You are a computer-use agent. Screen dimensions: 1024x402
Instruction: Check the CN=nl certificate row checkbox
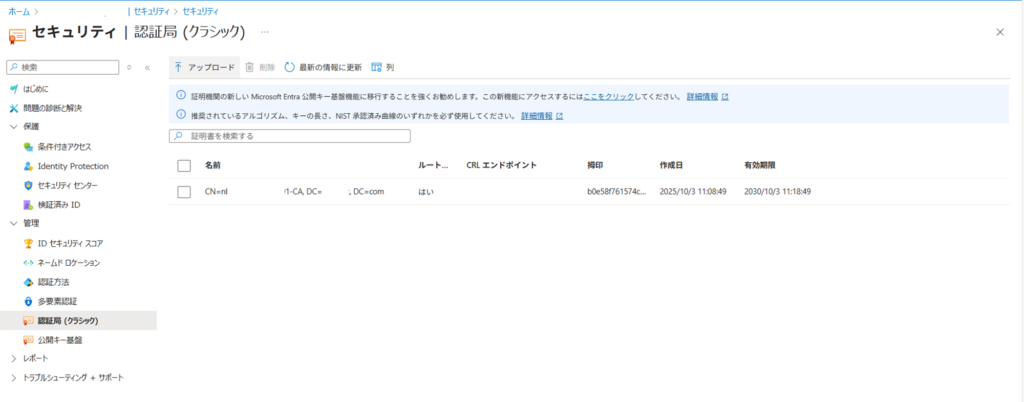184,191
